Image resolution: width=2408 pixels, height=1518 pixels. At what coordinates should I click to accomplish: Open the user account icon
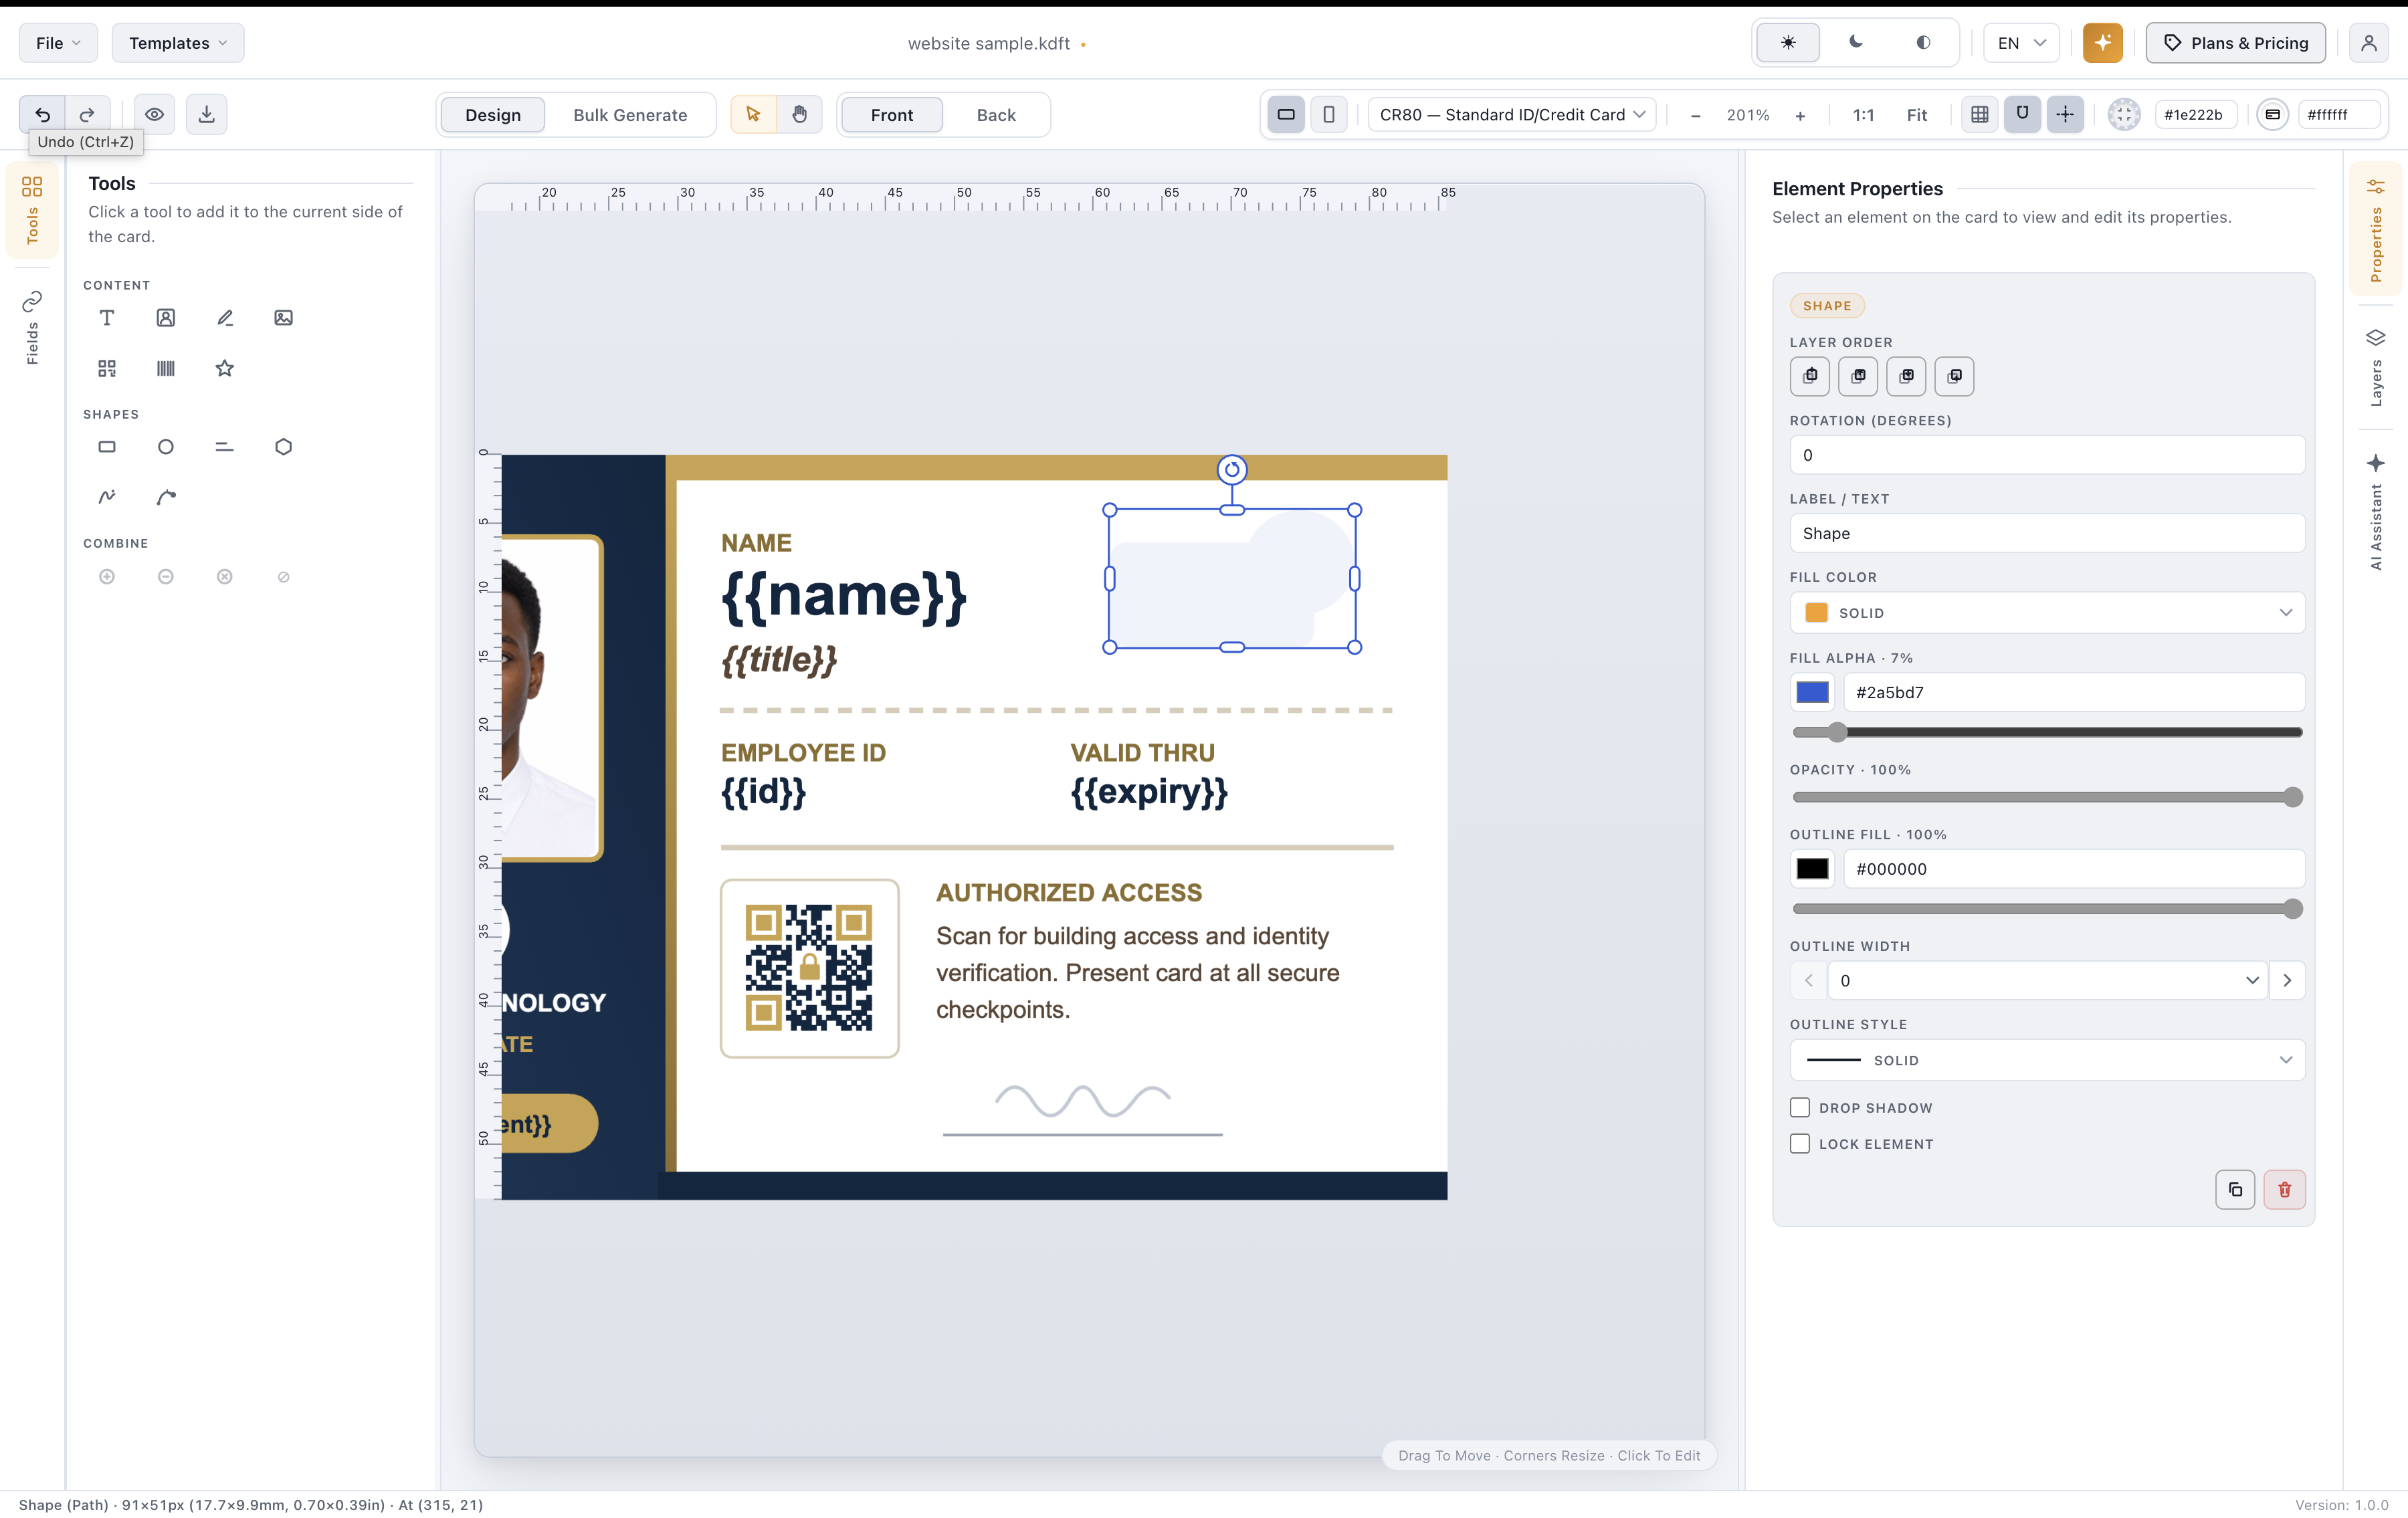[2369, 43]
